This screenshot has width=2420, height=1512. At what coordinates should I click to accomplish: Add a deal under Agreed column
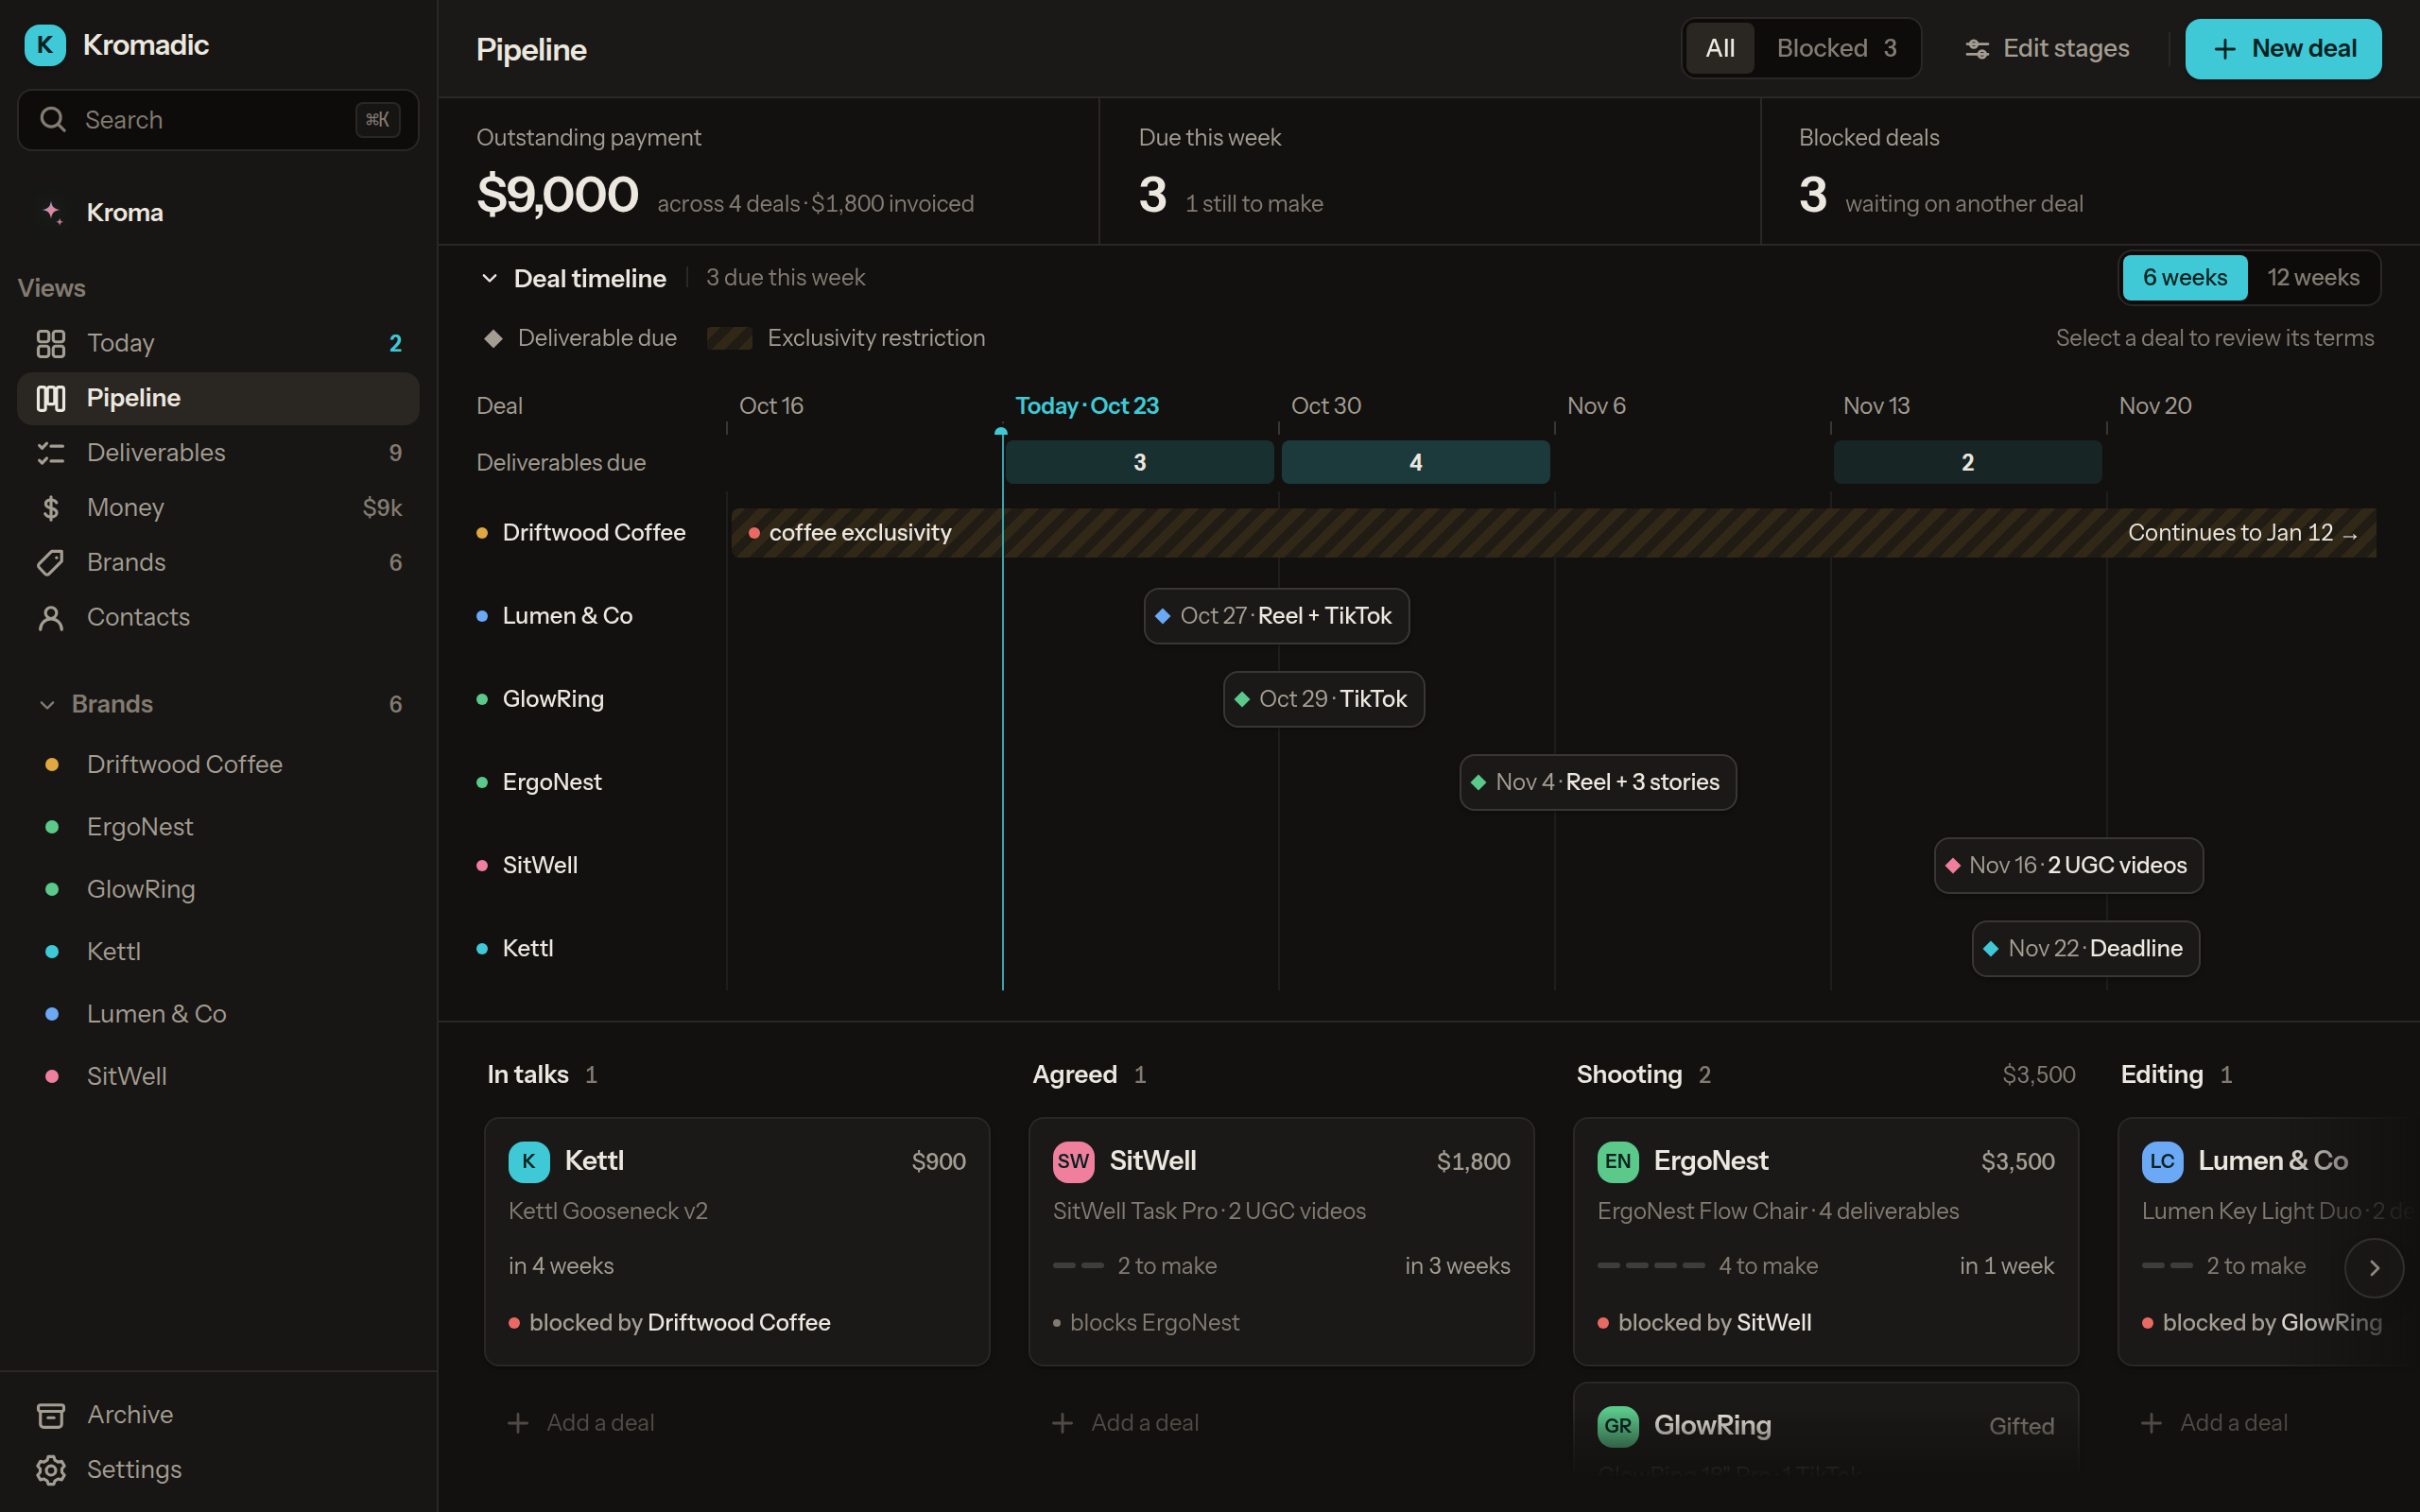pos(1125,1423)
